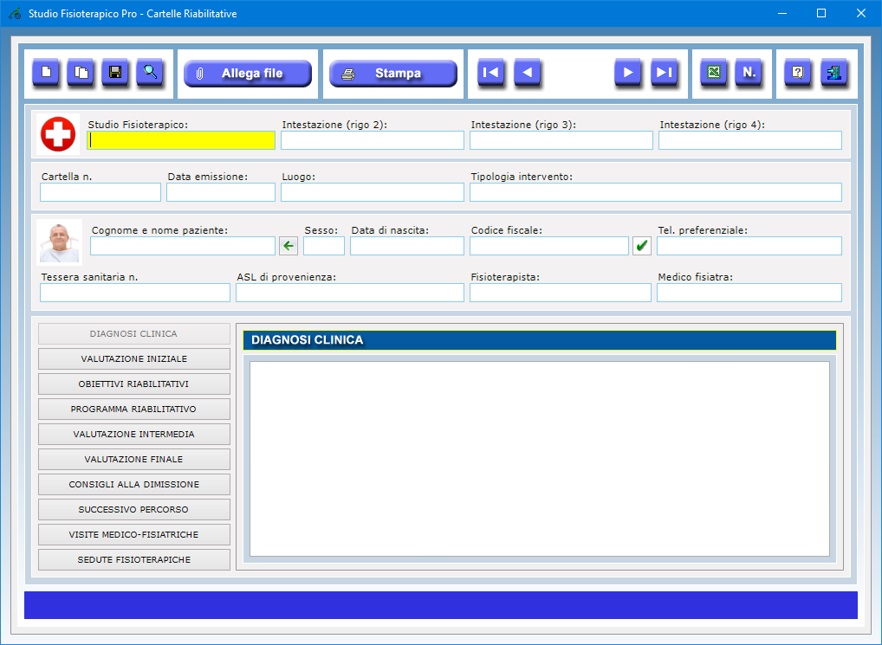The height and width of the screenshot is (645, 882).
Task: Click the Cartella n. field
Action: [x=101, y=192]
